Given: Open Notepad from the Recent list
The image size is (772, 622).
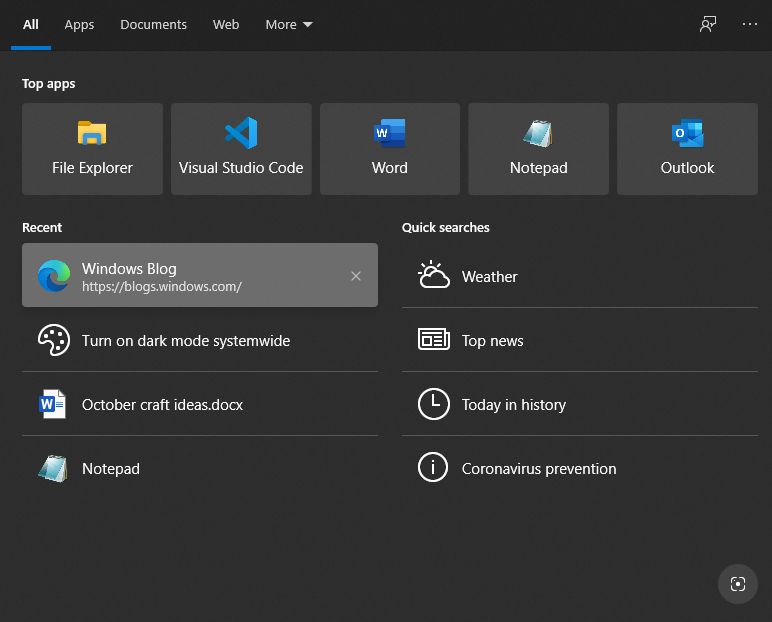Looking at the screenshot, I should 200,468.
